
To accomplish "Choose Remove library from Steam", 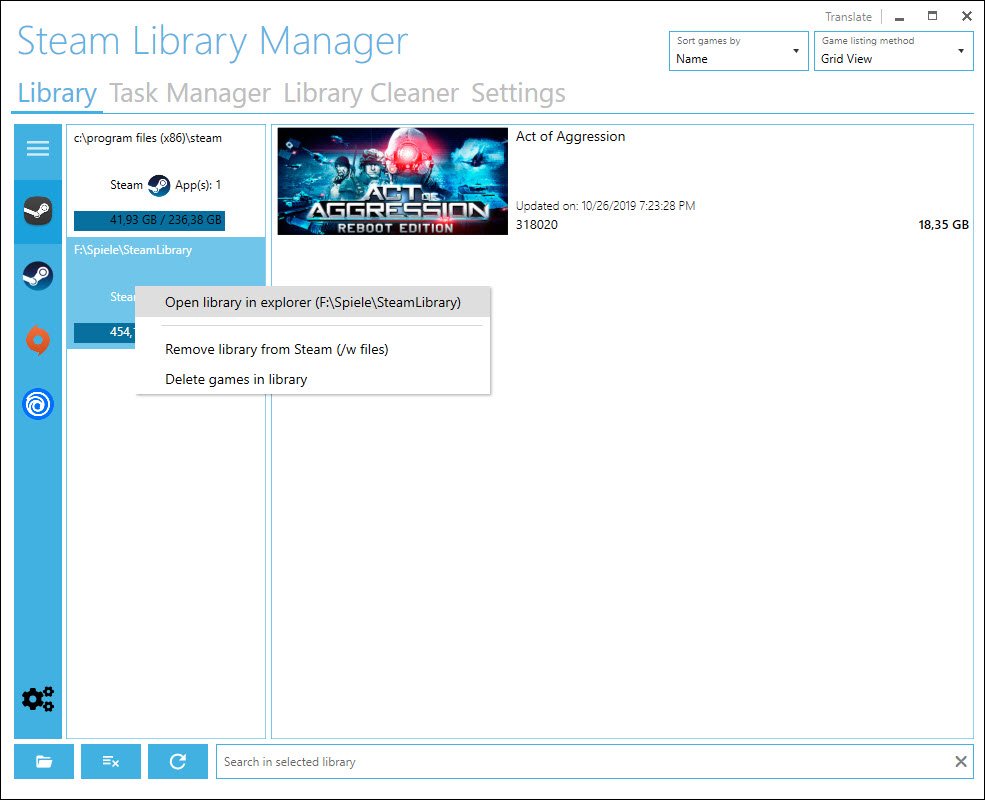I will [313, 349].
